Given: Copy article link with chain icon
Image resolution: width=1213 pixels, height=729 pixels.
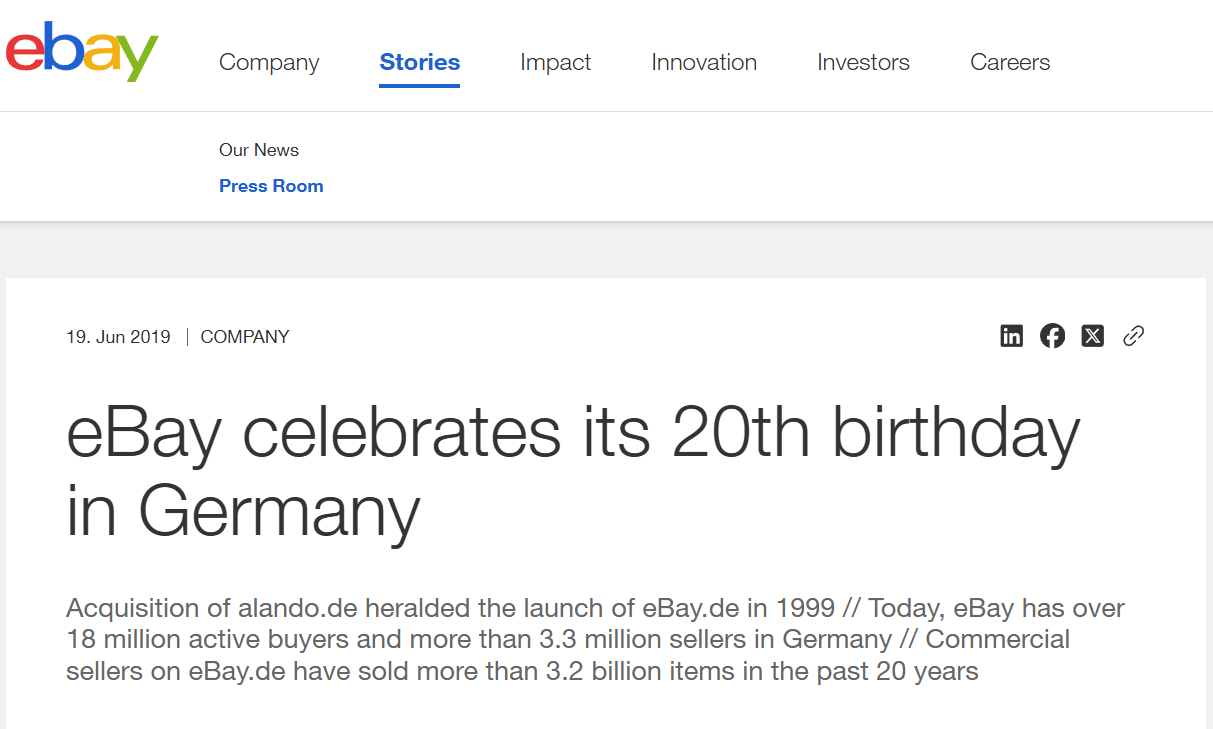Looking at the screenshot, I should (1133, 336).
